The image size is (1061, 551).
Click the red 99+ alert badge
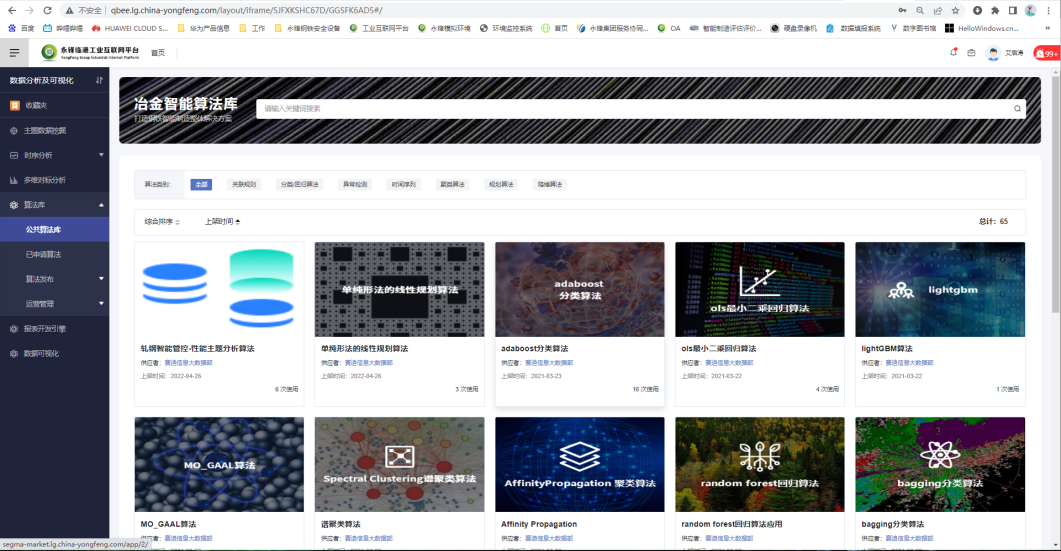pos(1051,53)
